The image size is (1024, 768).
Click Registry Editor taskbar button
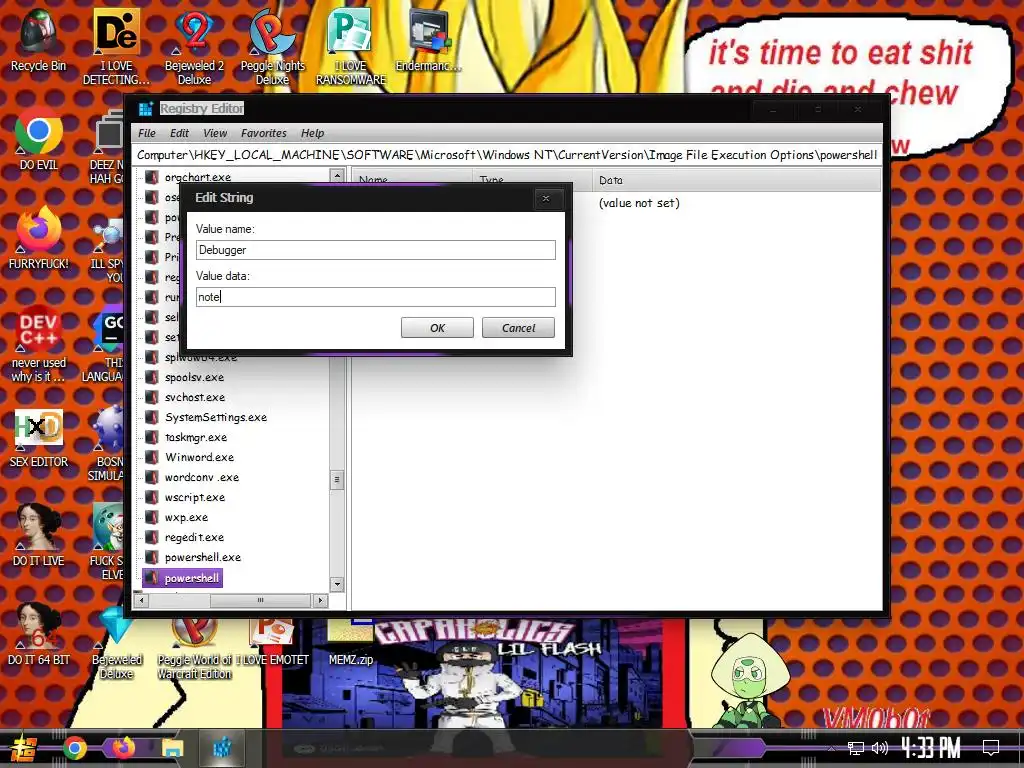(222, 748)
